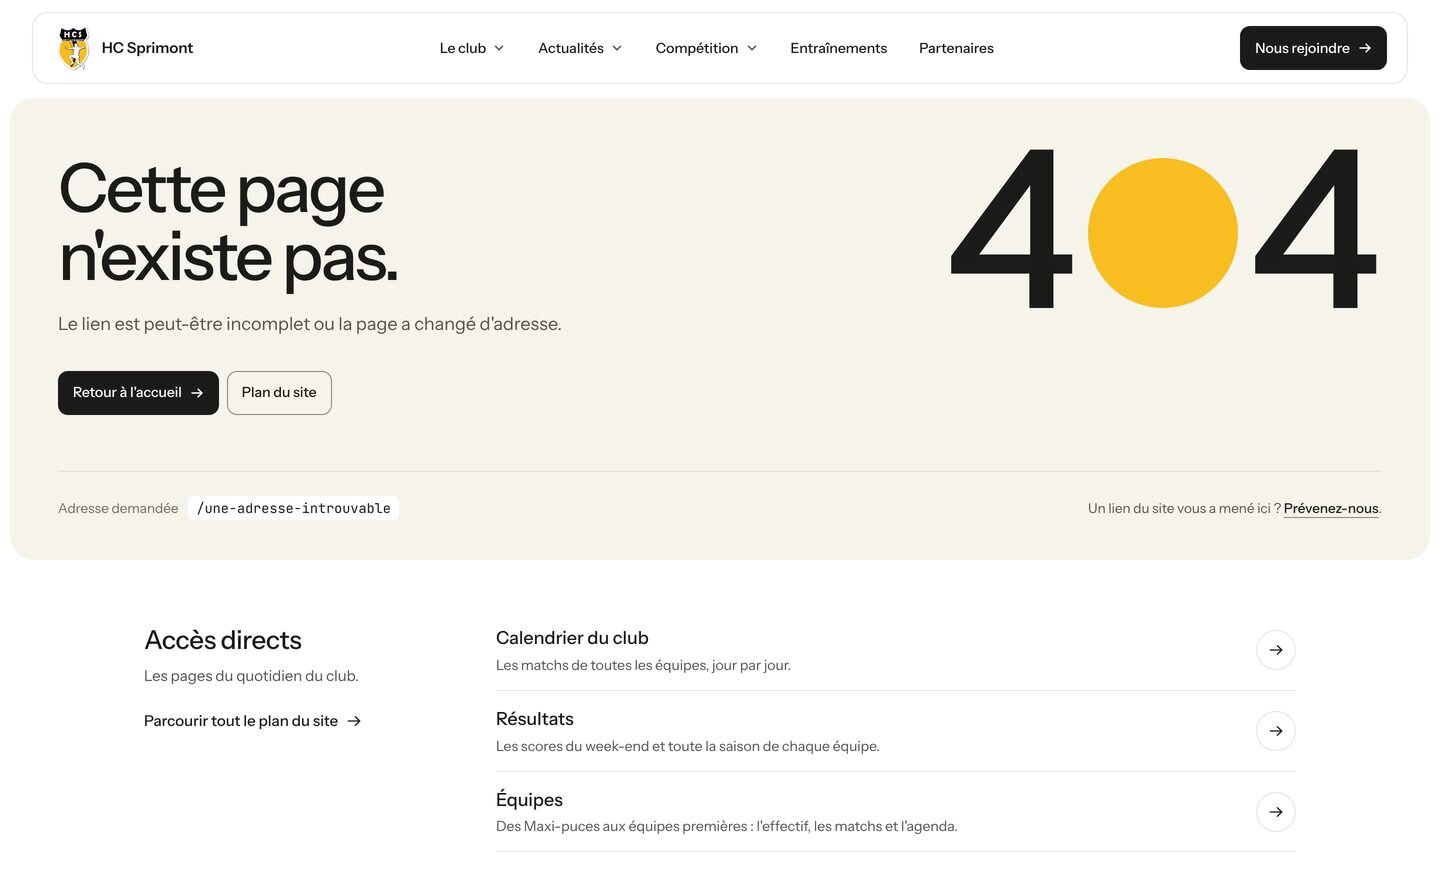Click Retour à l'accueil button
Image resolution: width=1440 pixels, height=869 pixels.
point(138,393)
